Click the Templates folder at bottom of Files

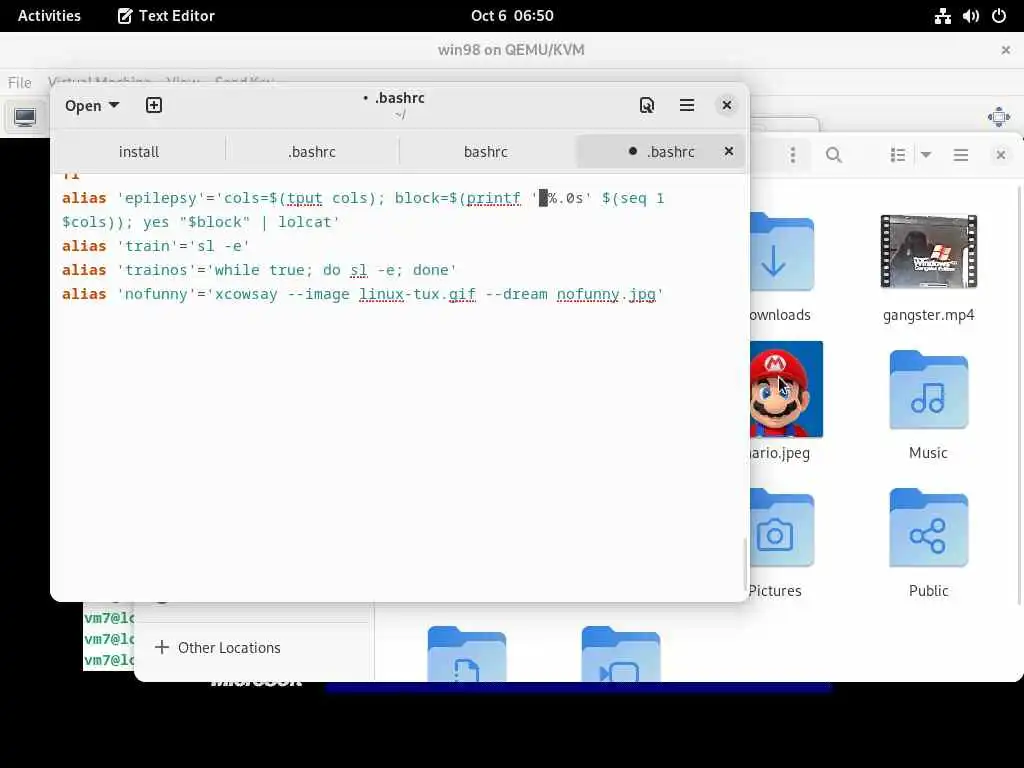tap(466, 654)
